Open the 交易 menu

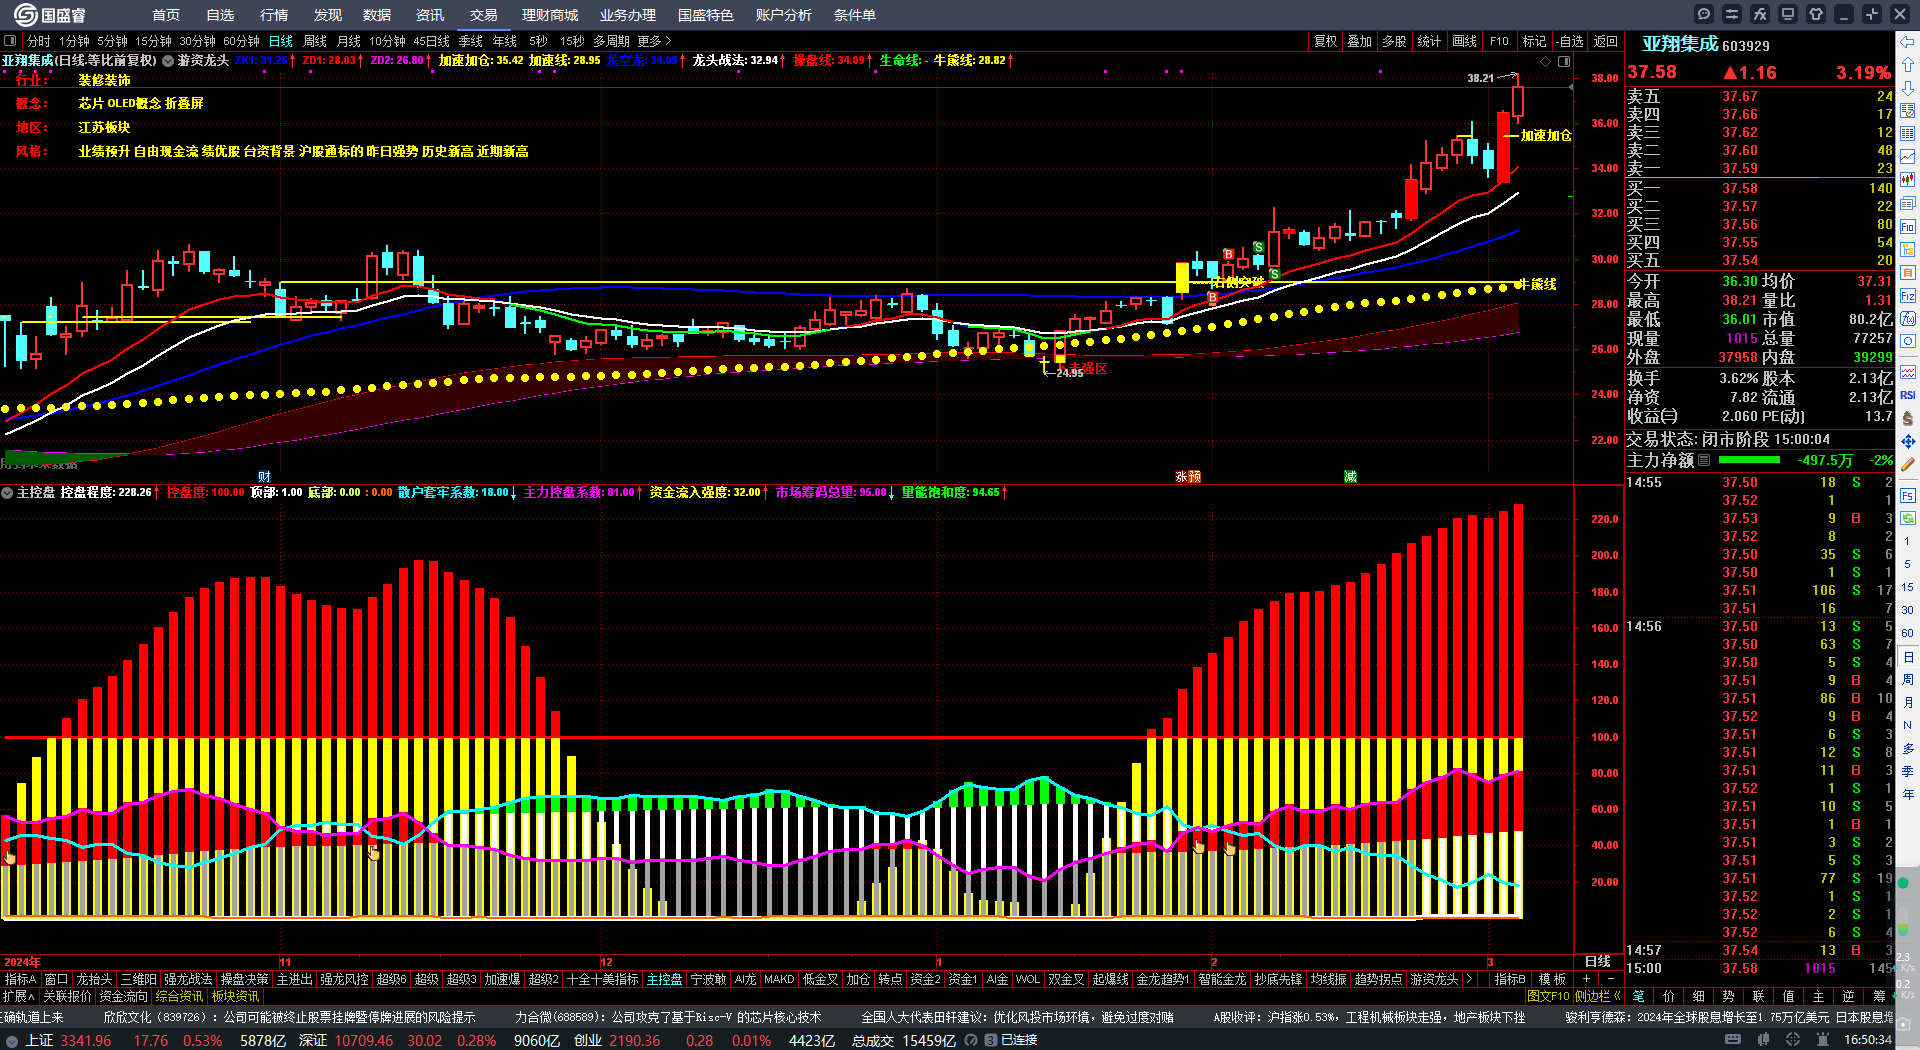coord(484,15)
